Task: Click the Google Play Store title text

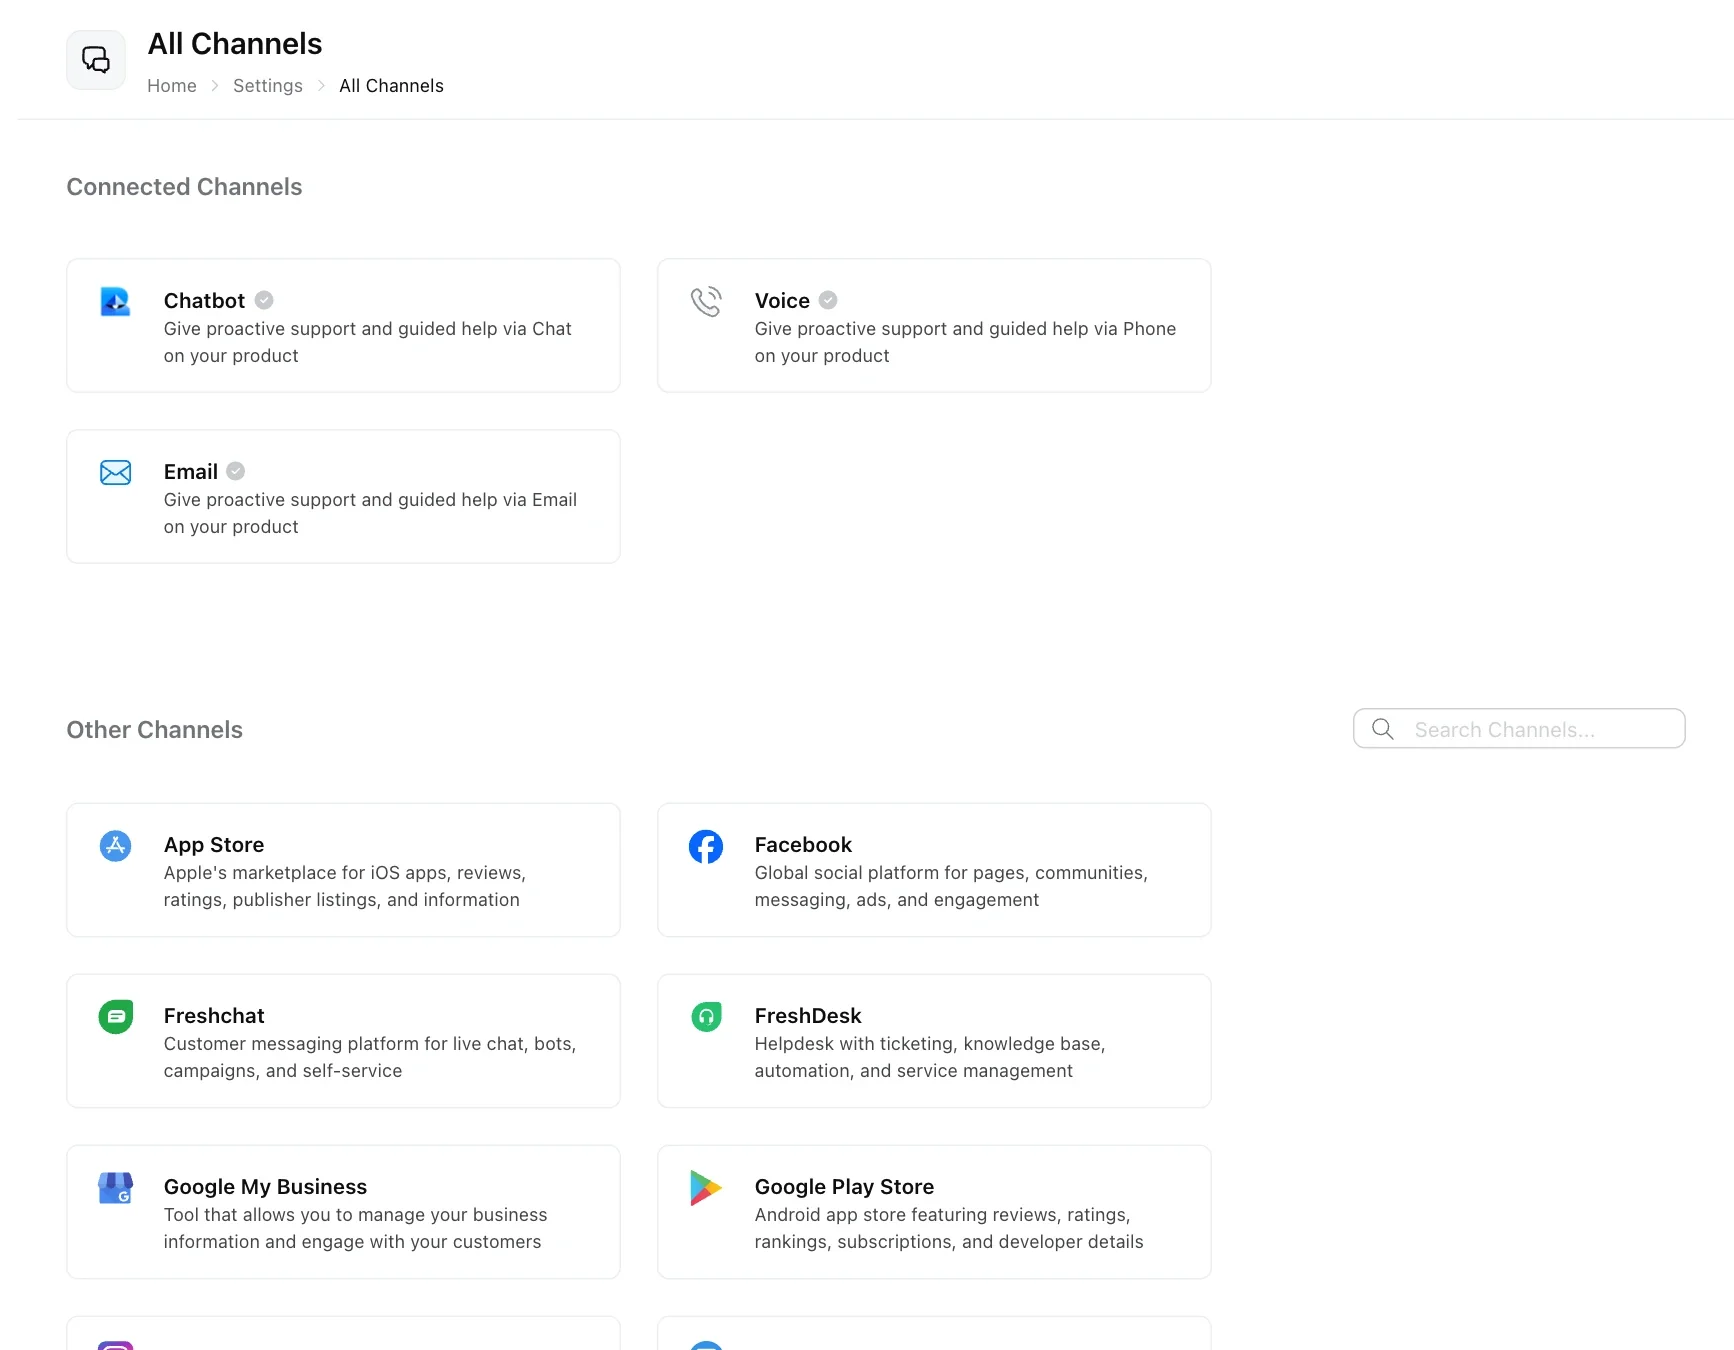Action: click(x=844, y=1187)
